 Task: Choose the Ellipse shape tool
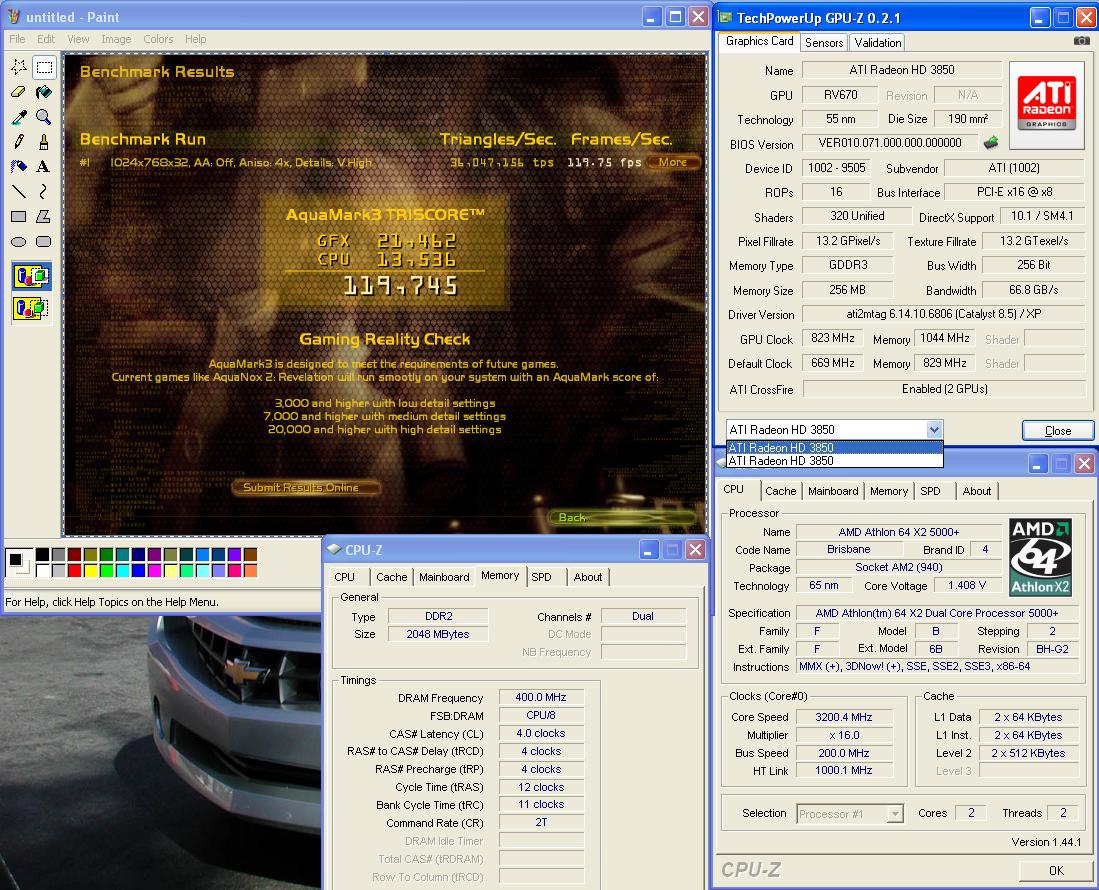(19, 242)
